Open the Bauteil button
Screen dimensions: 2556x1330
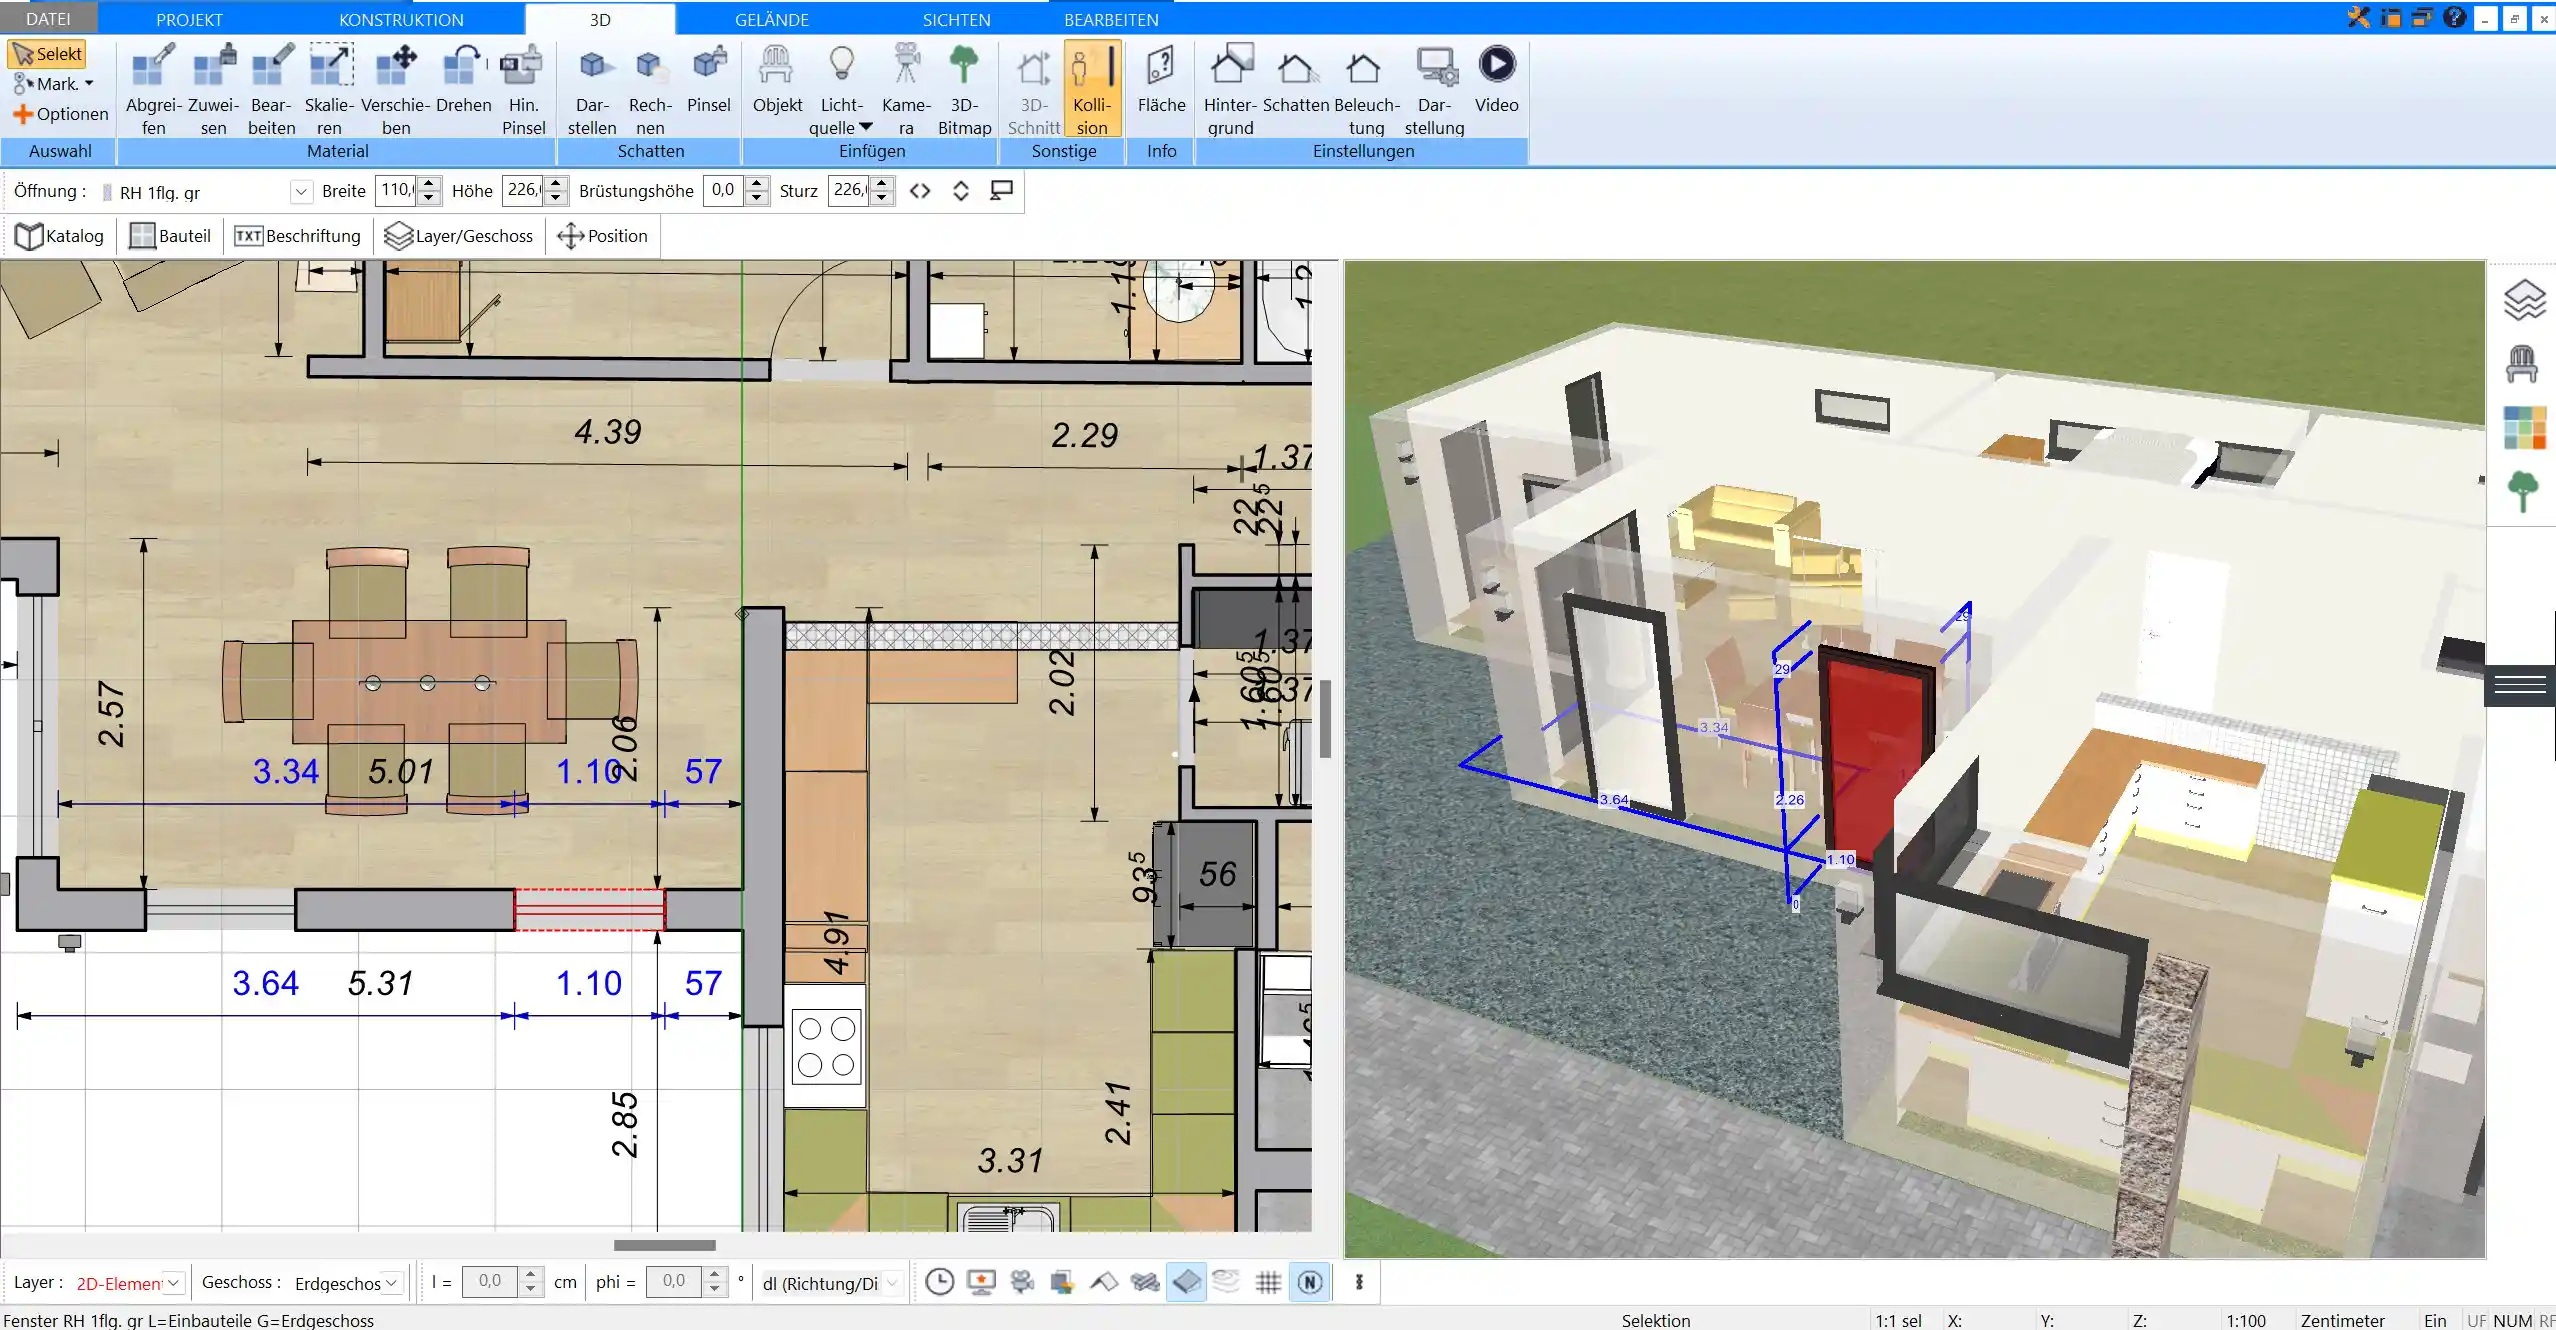coord(171,236)
